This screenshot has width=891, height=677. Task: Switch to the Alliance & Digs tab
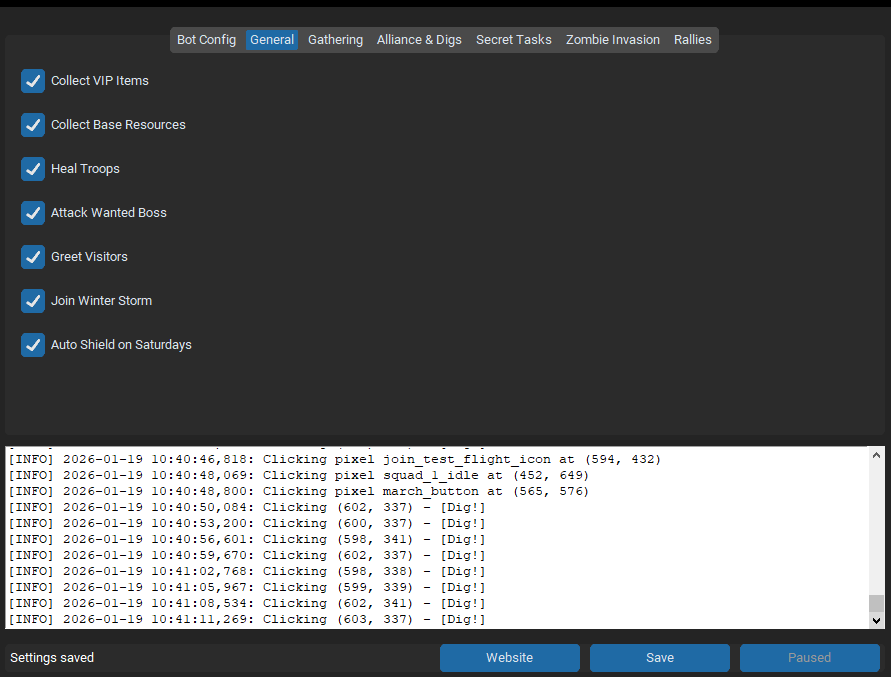(x=419, y=40)
